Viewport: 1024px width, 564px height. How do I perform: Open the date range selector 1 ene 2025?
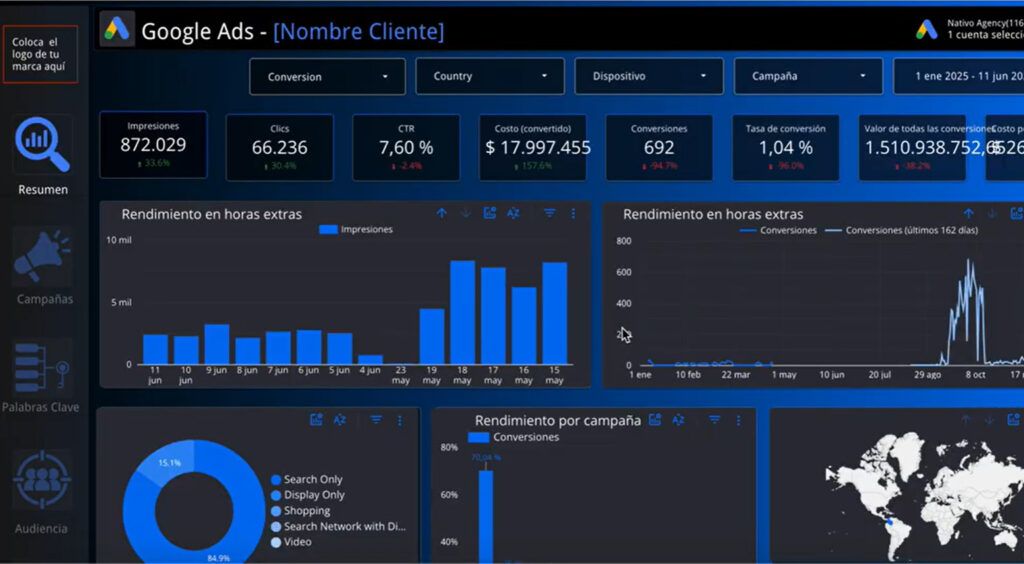(x=959, y=76)
